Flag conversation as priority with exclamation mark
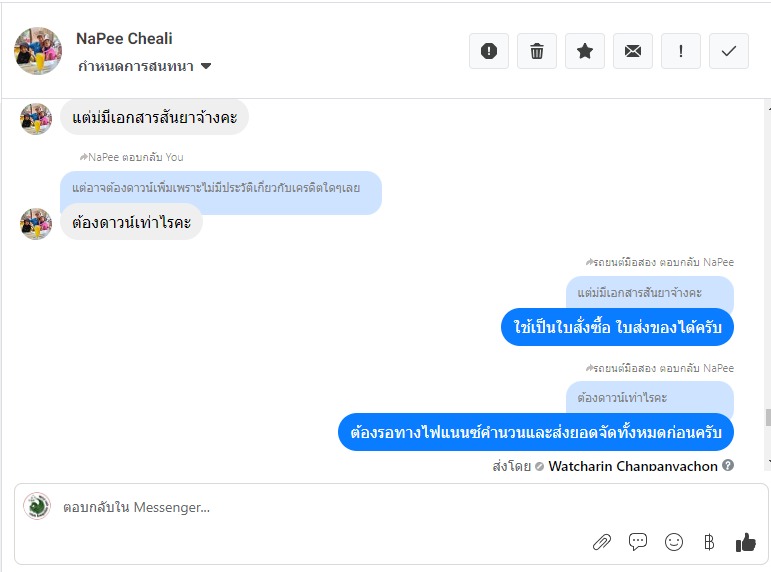 tap(681, 51)
